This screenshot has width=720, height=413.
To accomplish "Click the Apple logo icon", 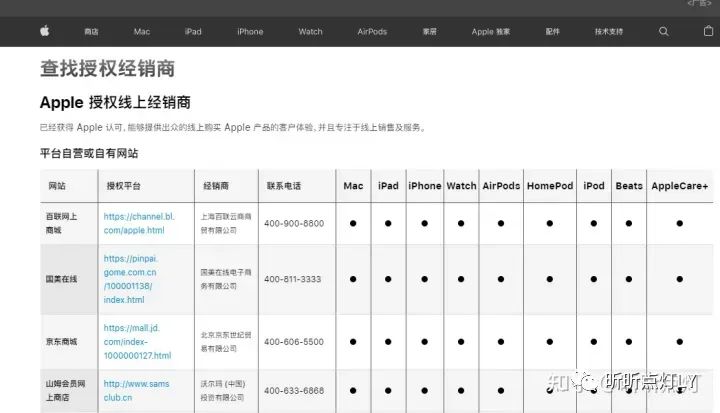I will [44, 31].
